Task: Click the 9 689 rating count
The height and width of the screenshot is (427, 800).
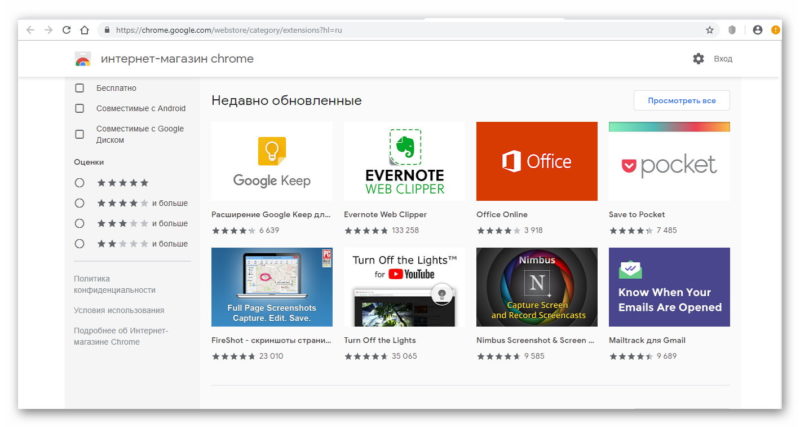Action: tap(666, 356)
